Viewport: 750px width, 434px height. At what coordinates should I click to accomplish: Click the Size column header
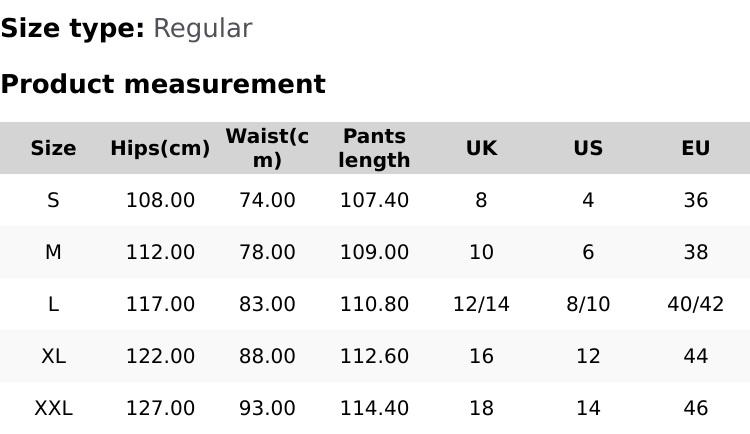coord(53,148)
